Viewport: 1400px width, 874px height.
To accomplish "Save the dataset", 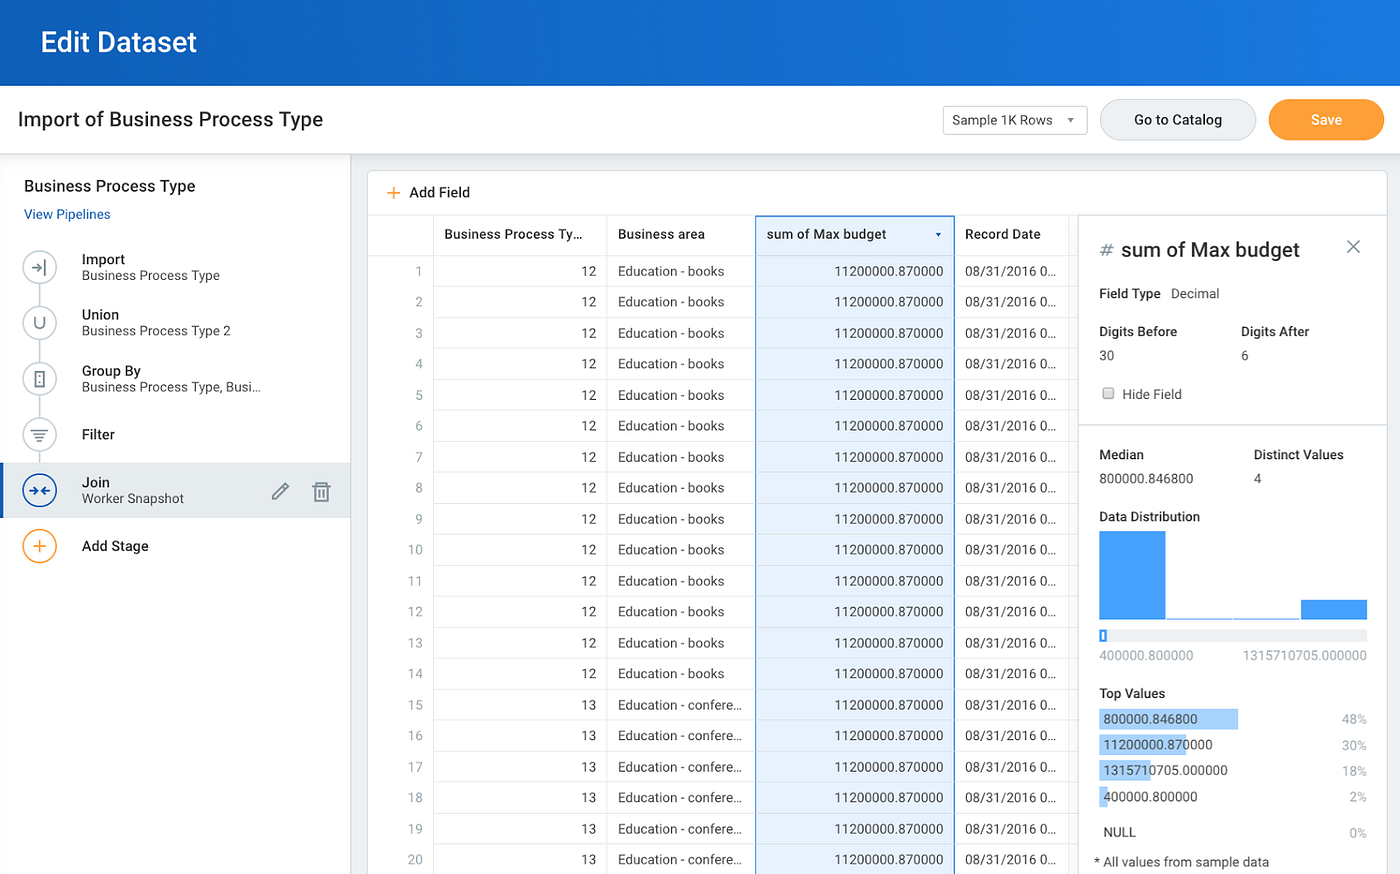I will tap(1325, 119).
